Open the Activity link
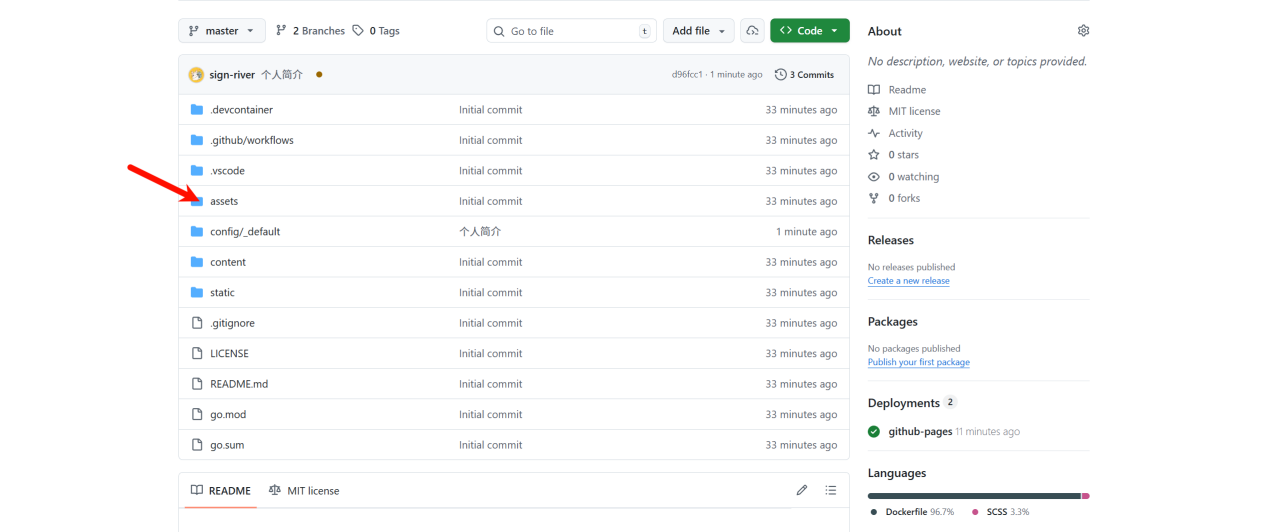Viewport: 1268px width, 532px height. (x=895, y=133)
